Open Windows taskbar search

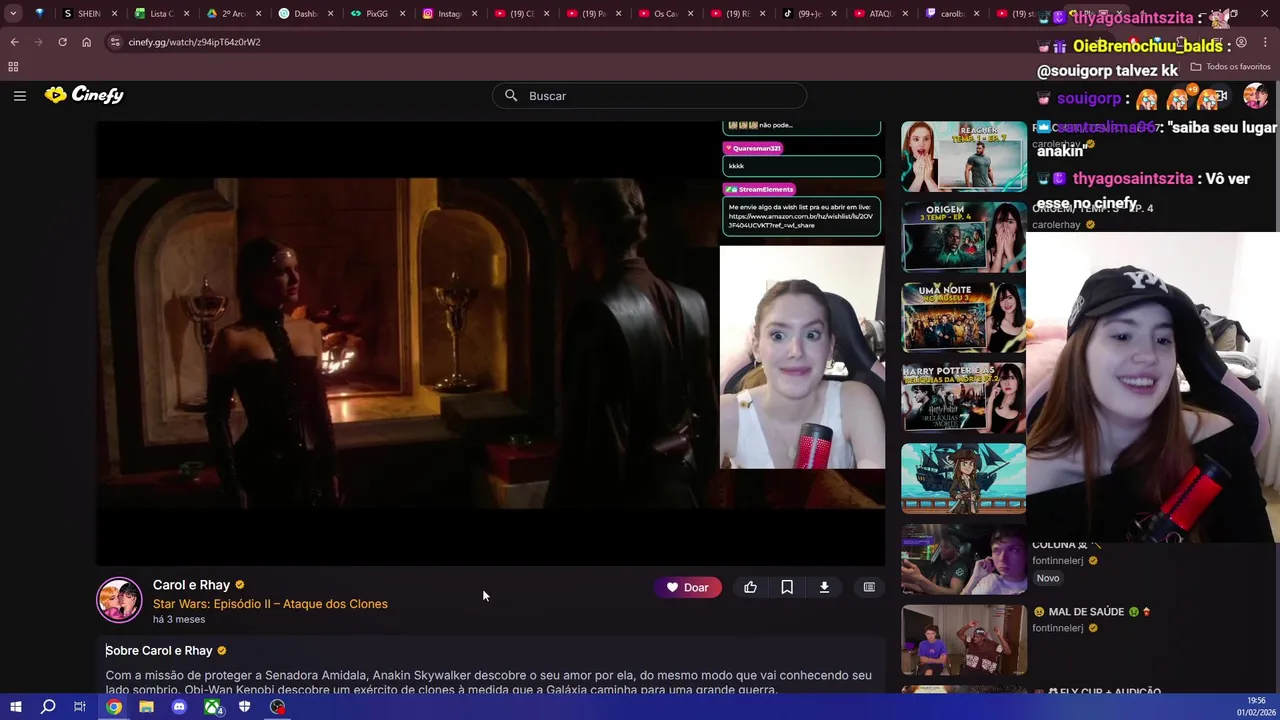click(x=47, y=707)
